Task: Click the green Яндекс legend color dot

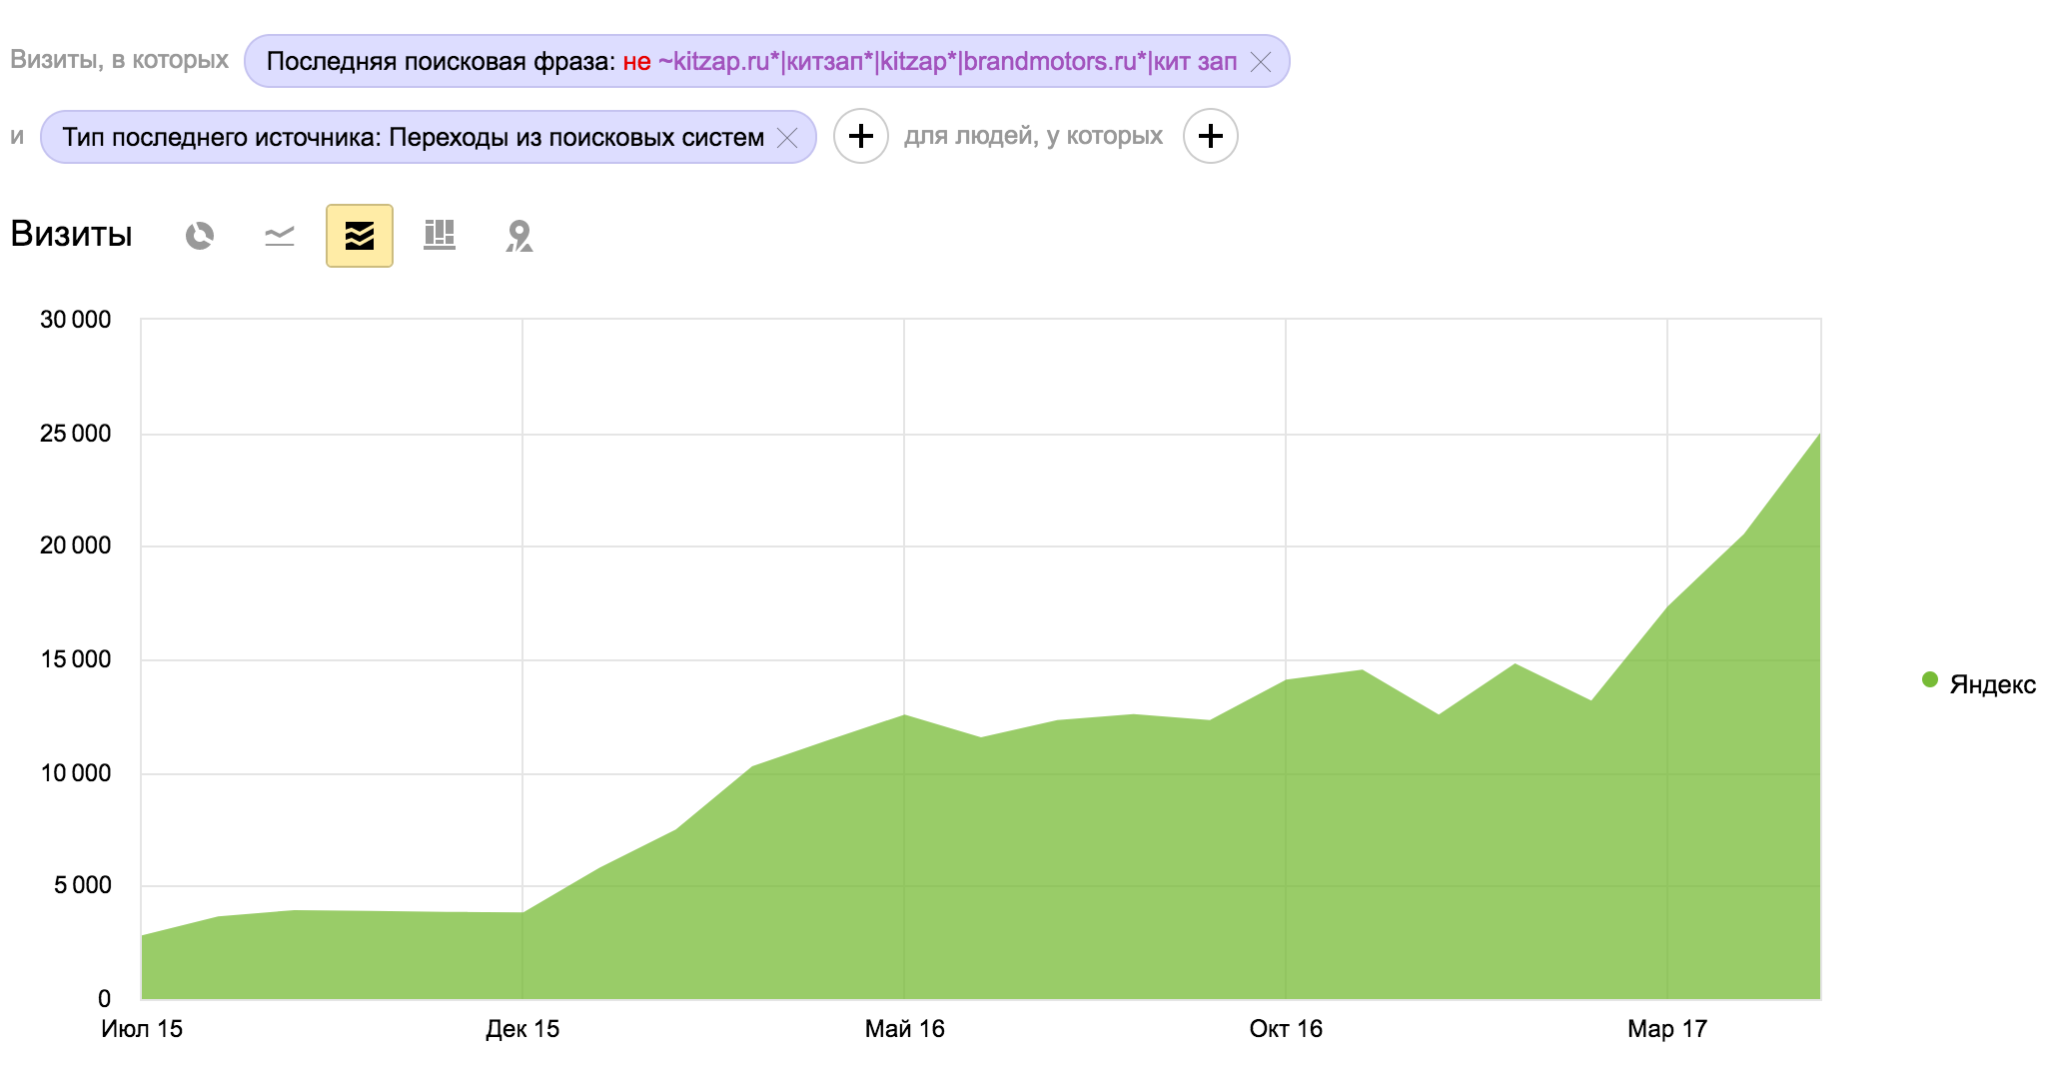Action: 1930,680
